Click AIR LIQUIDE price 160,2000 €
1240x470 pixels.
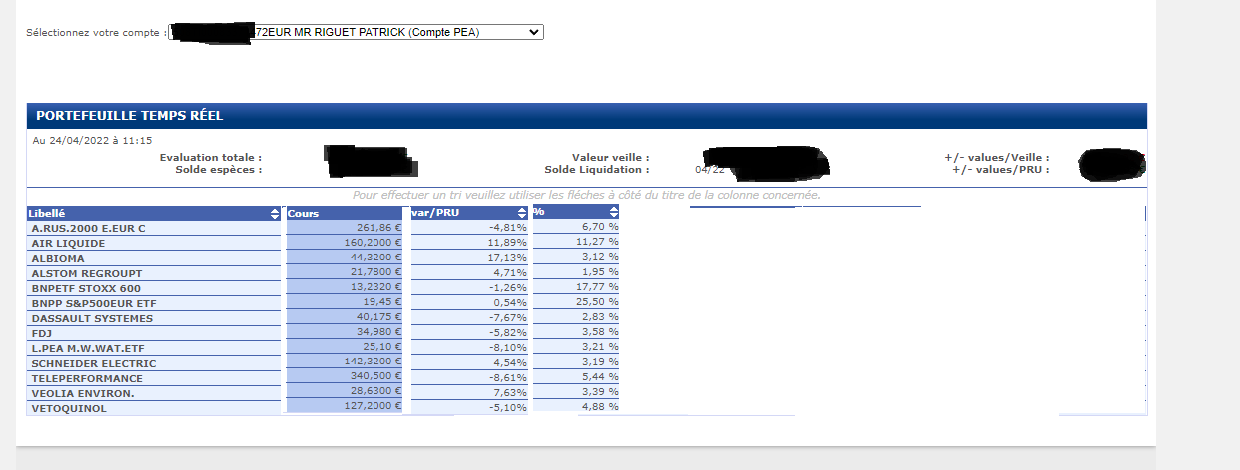(x=372, y=243)
